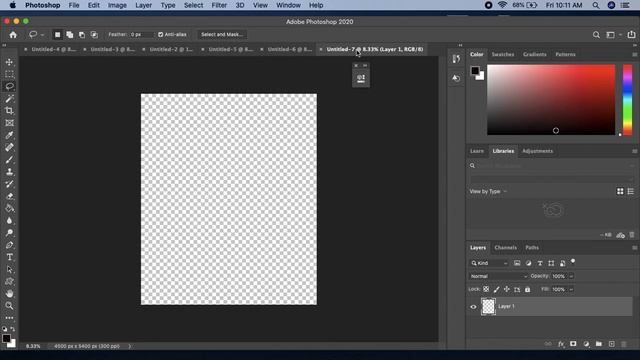Image resolution: width=640 pixels, height=360 pixels.
Task: Open the Filter menu
Action: [219, 5]
